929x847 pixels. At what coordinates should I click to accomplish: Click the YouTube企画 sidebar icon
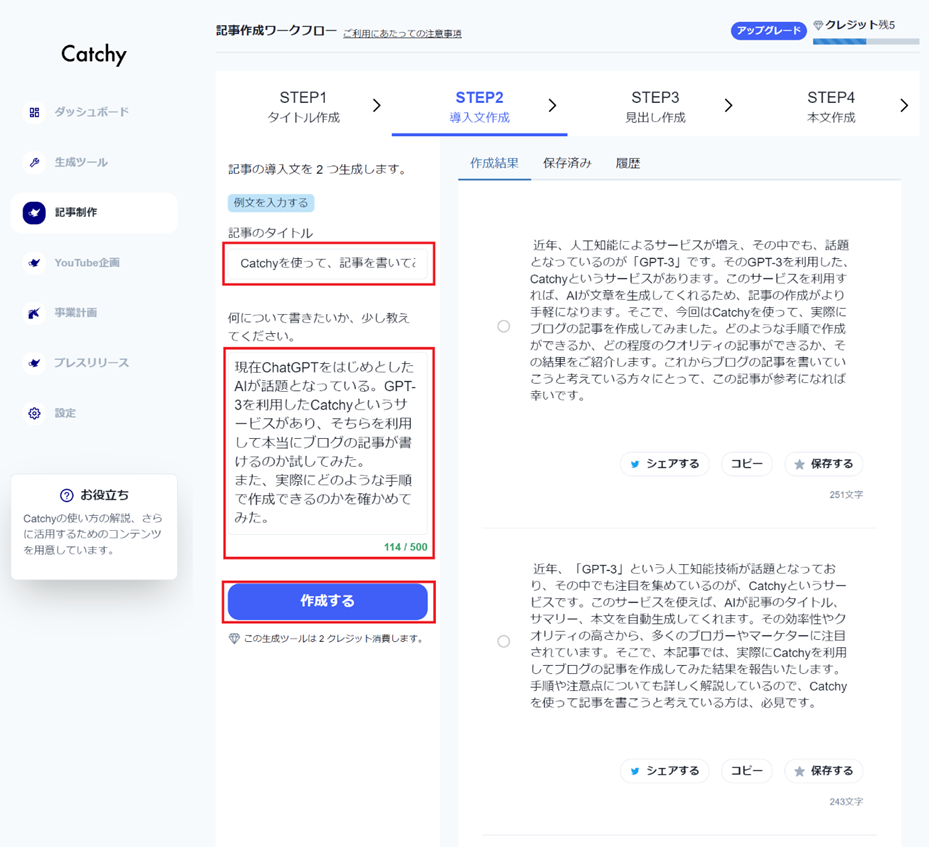click(34, 262)
